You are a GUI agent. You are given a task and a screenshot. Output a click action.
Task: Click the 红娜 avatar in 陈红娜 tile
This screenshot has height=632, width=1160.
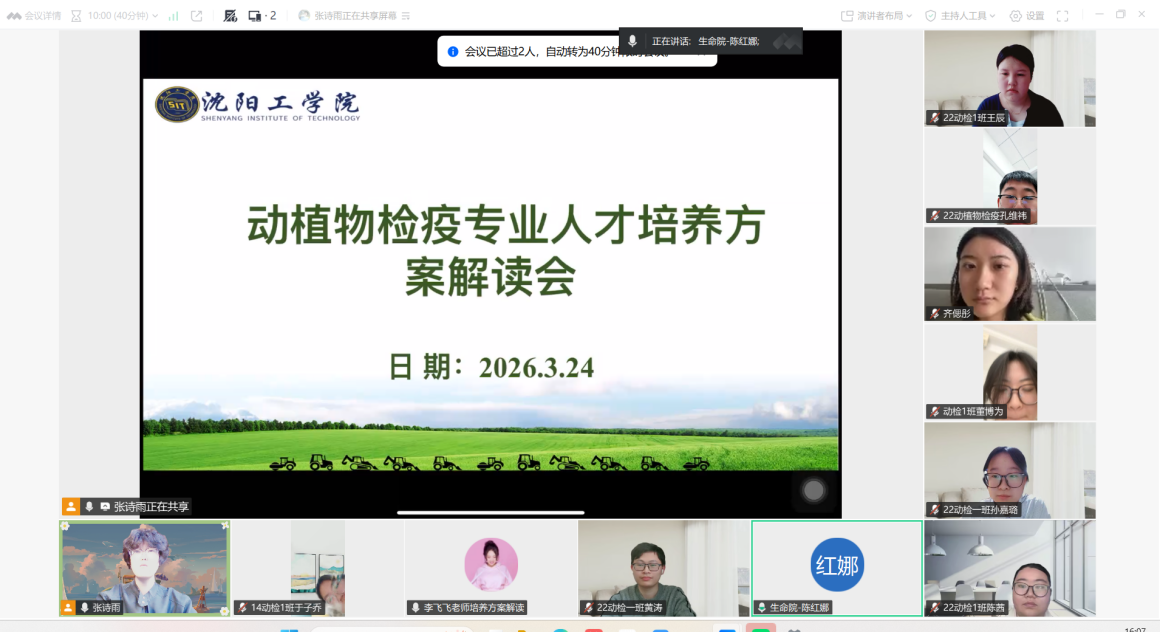[837, 565]
